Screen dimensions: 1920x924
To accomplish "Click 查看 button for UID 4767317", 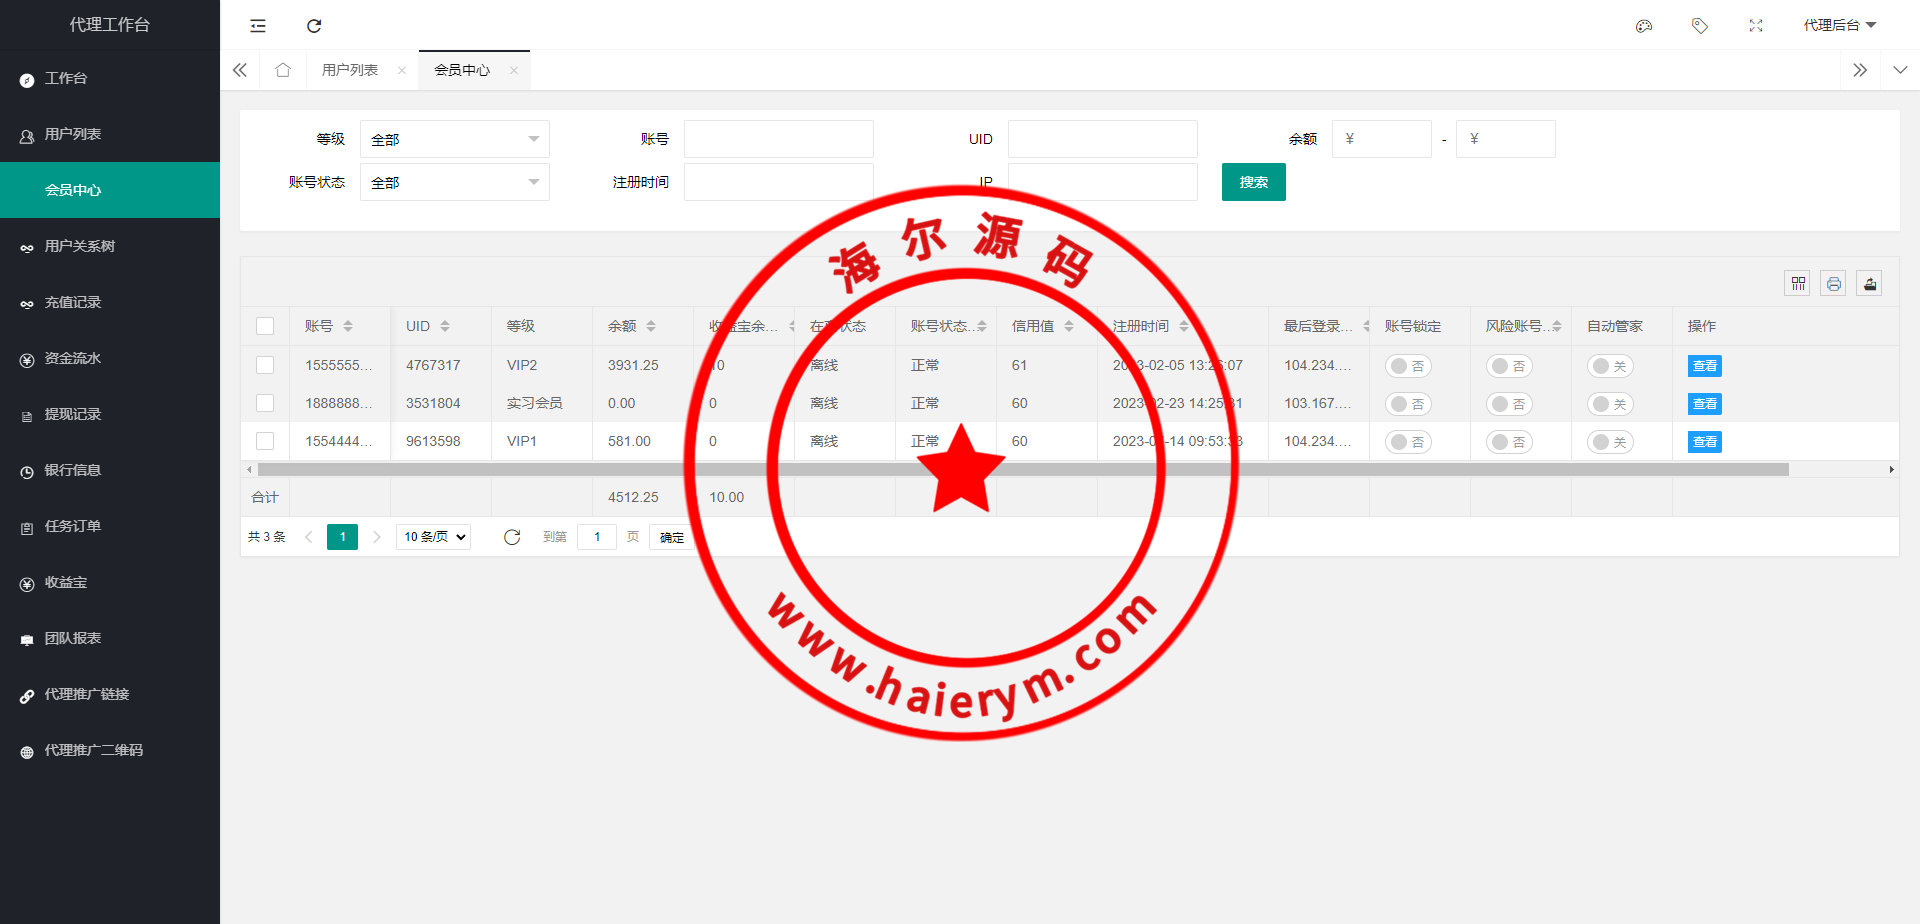I will click(1704, 366).
